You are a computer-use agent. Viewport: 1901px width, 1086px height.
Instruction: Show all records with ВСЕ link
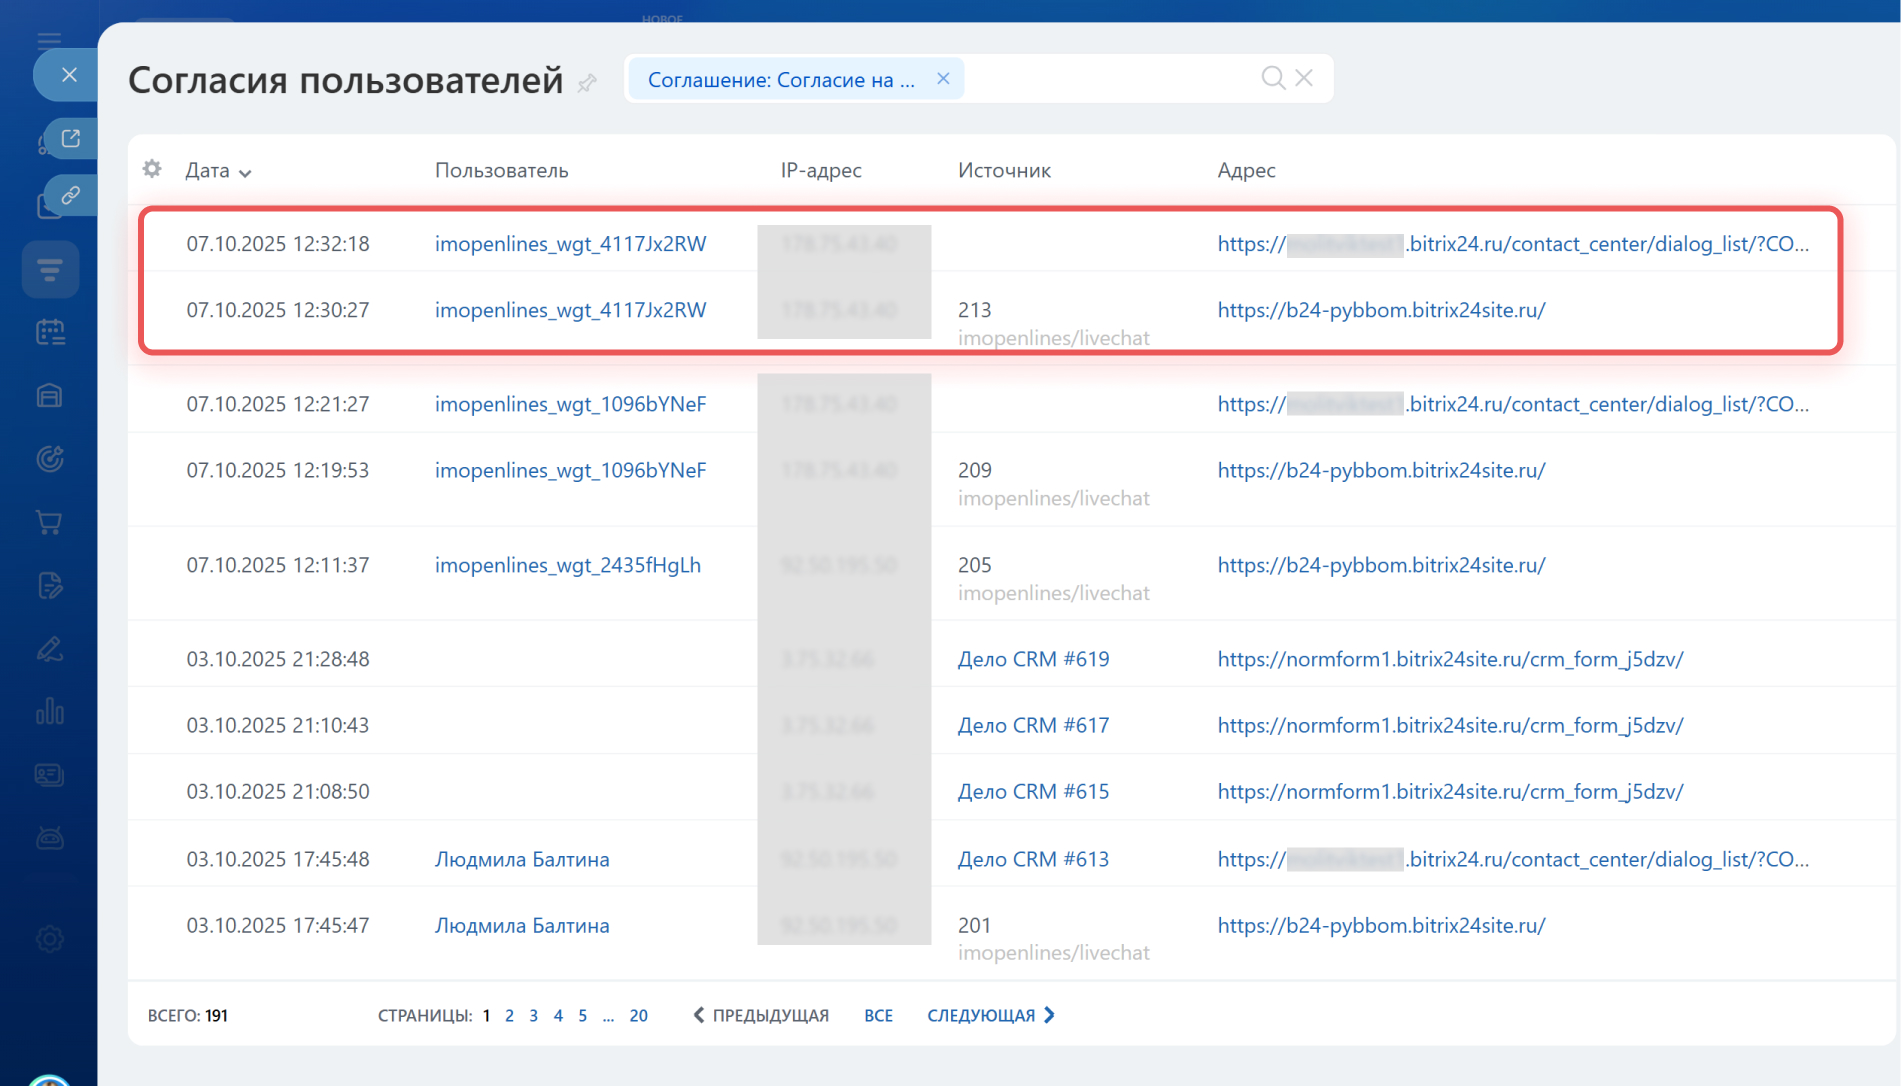[x=878, y=1016]
